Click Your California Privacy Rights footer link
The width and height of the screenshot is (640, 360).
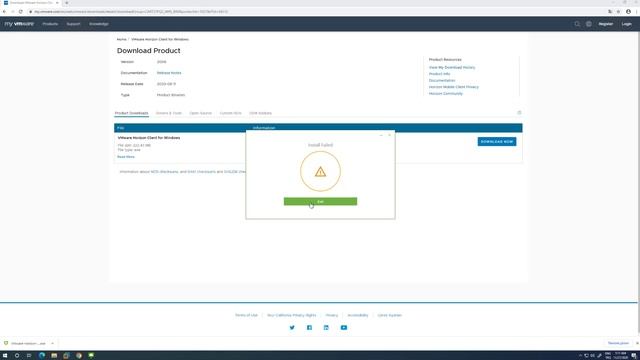pos(291,315)
